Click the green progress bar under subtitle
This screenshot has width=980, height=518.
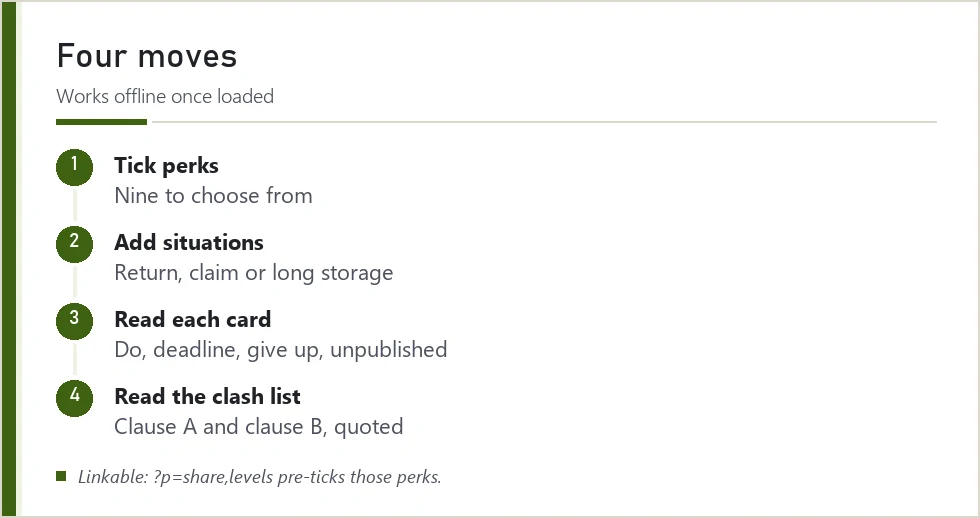point(101,122)
